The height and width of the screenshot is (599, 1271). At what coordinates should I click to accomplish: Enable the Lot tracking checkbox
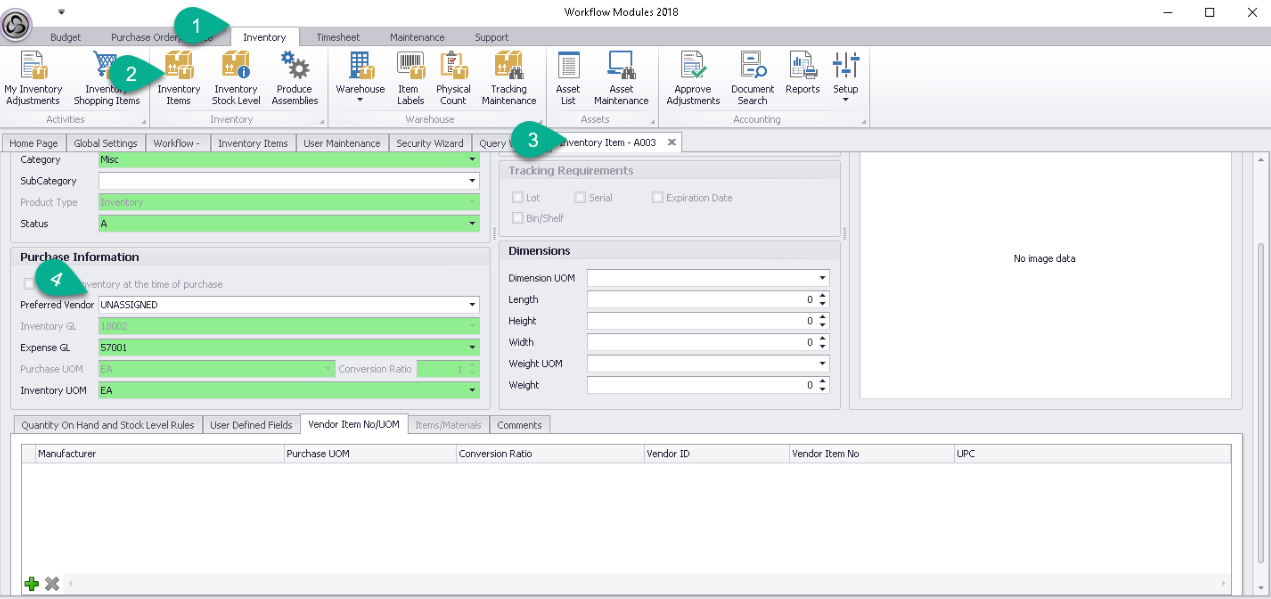pos(518,198)
